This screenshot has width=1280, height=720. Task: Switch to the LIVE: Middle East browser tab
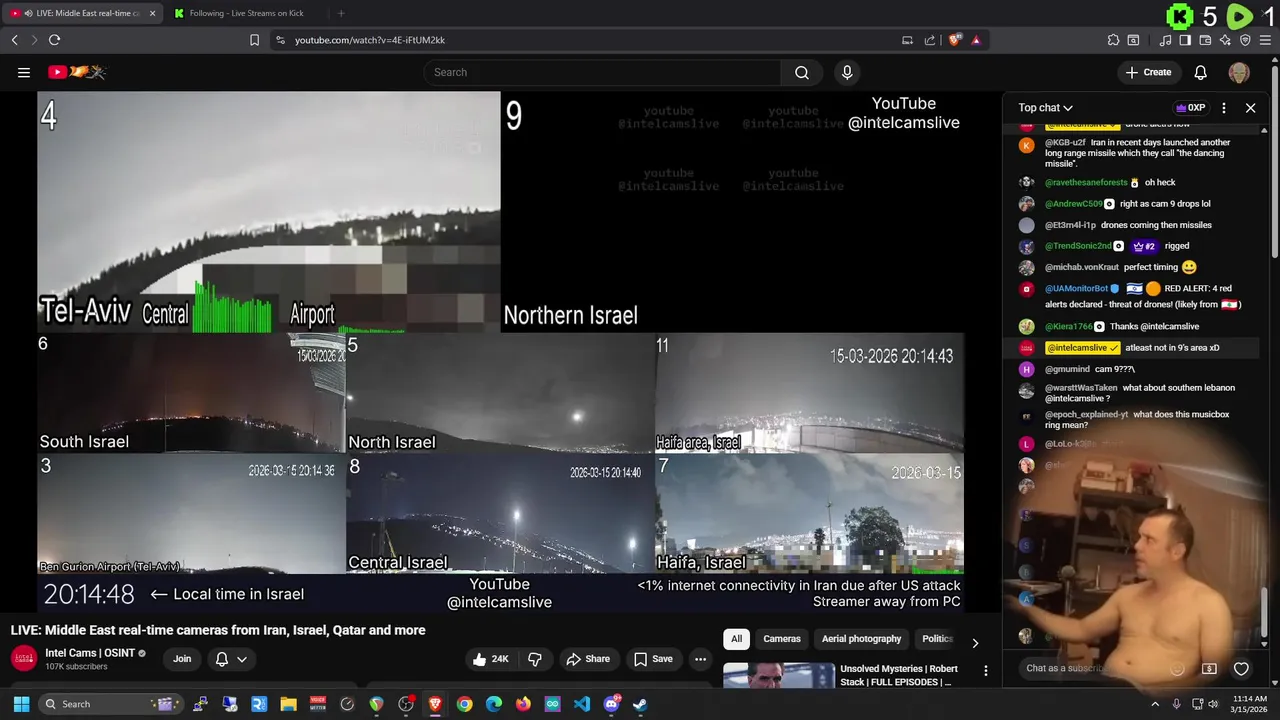(82, 13)
